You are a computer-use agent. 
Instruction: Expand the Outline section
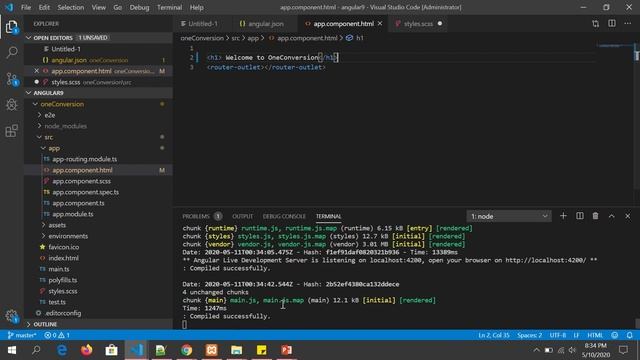coord(98,324)
